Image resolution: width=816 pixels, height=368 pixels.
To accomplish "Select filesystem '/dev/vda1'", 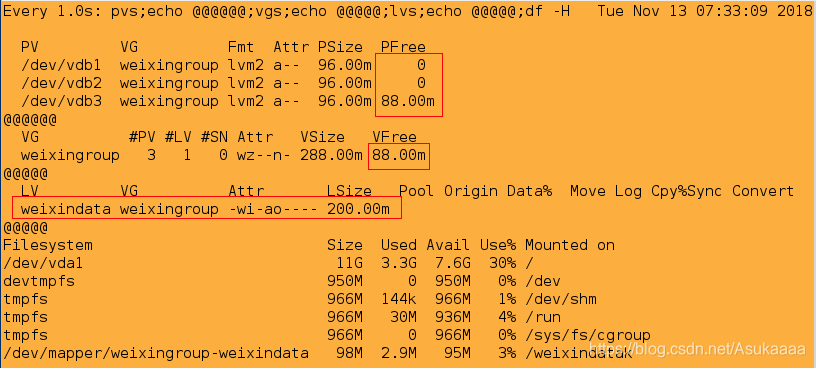I will (43, 263).
